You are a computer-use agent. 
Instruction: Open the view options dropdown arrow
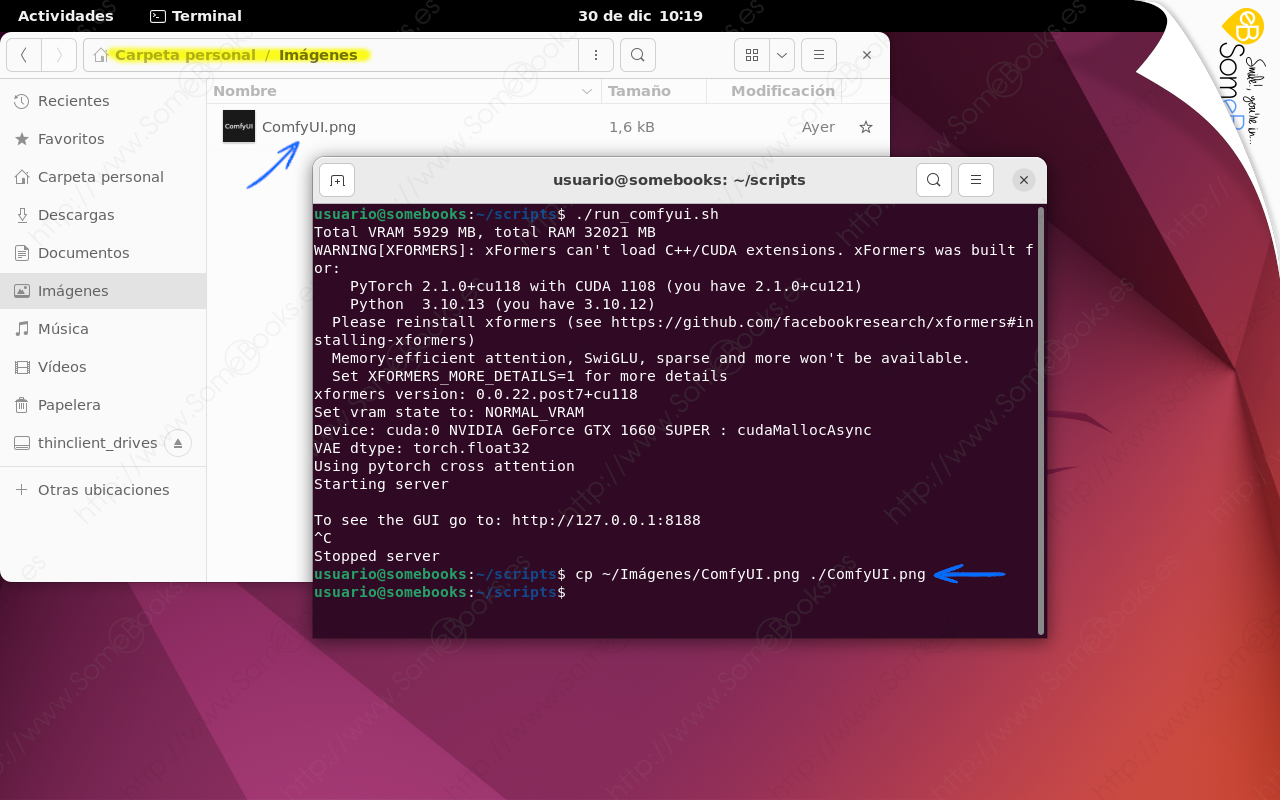(x=781, y=55)
